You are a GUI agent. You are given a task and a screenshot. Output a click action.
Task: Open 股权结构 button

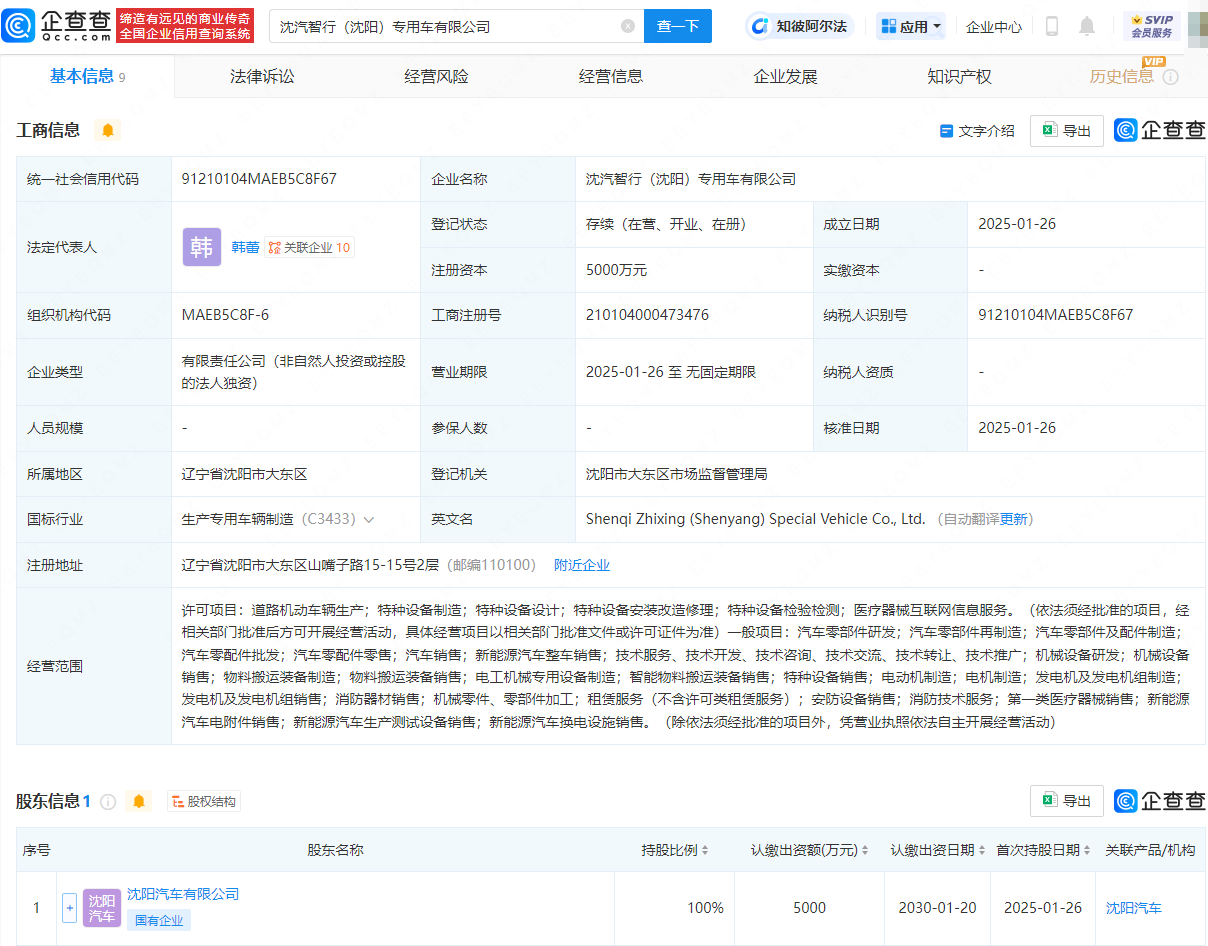[204, 802]
